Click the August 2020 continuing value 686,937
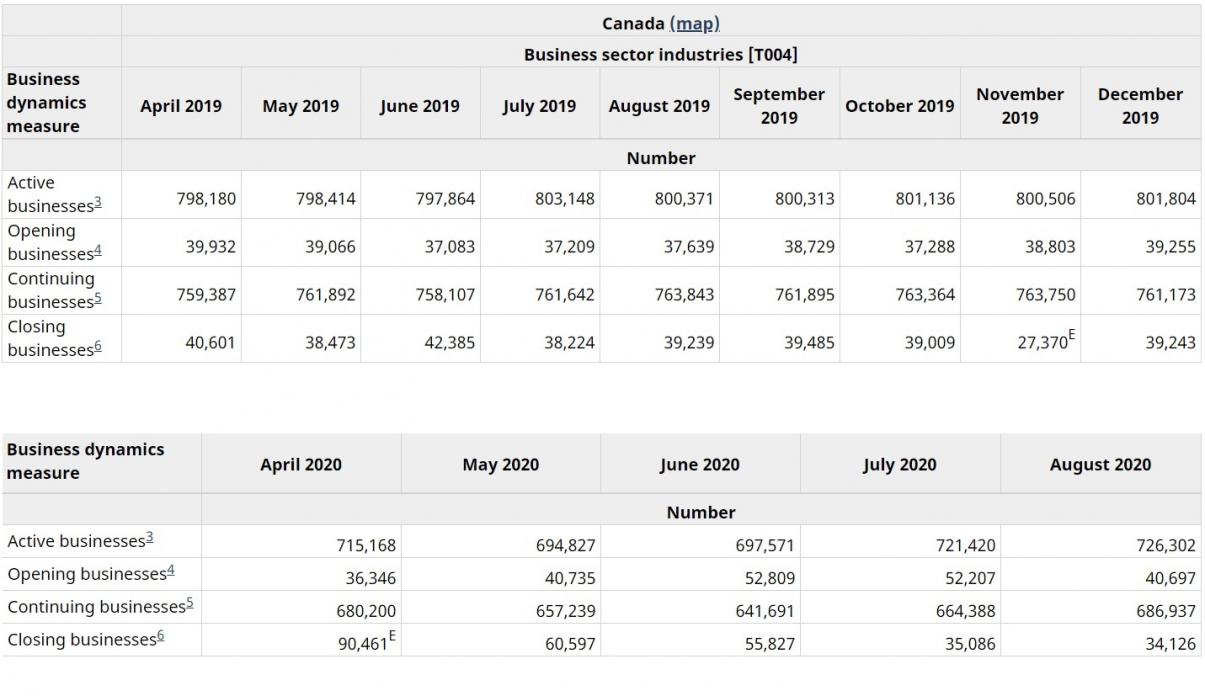The image size is (1205, 696). [1166, 611]
